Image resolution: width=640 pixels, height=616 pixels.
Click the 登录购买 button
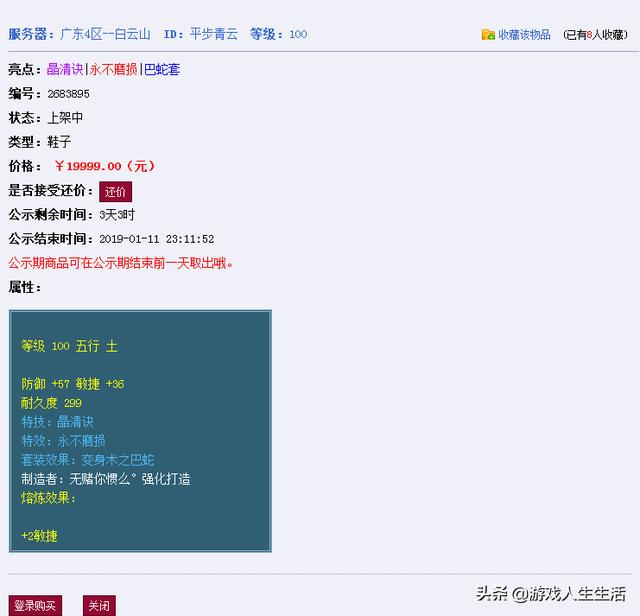(x=35, y=606)
